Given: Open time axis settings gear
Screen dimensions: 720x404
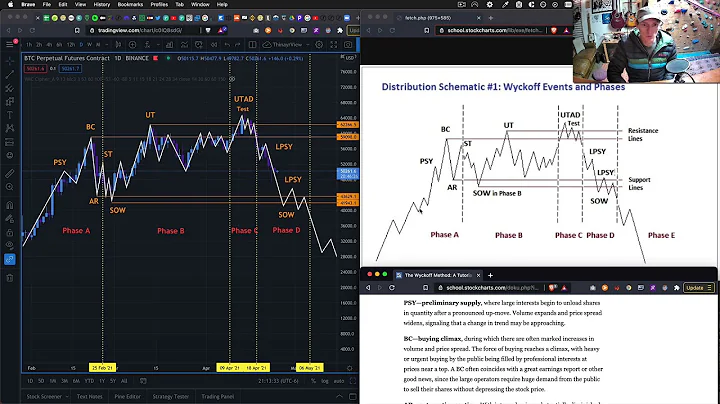Looking at the screenshot, I should pyautogui.click(x=349, y=368).
